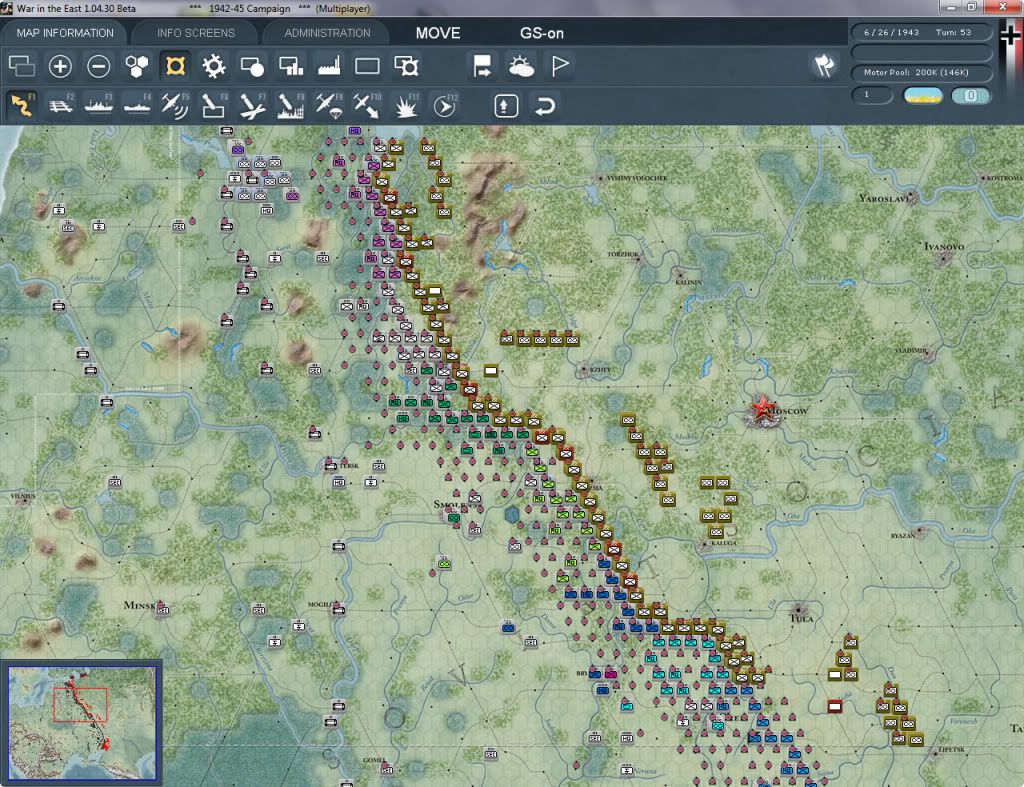Viewport: 1024px width, 787px height.
Task: Click the screen-with-bar-chart overlay icon
Action: coord(291,66)
